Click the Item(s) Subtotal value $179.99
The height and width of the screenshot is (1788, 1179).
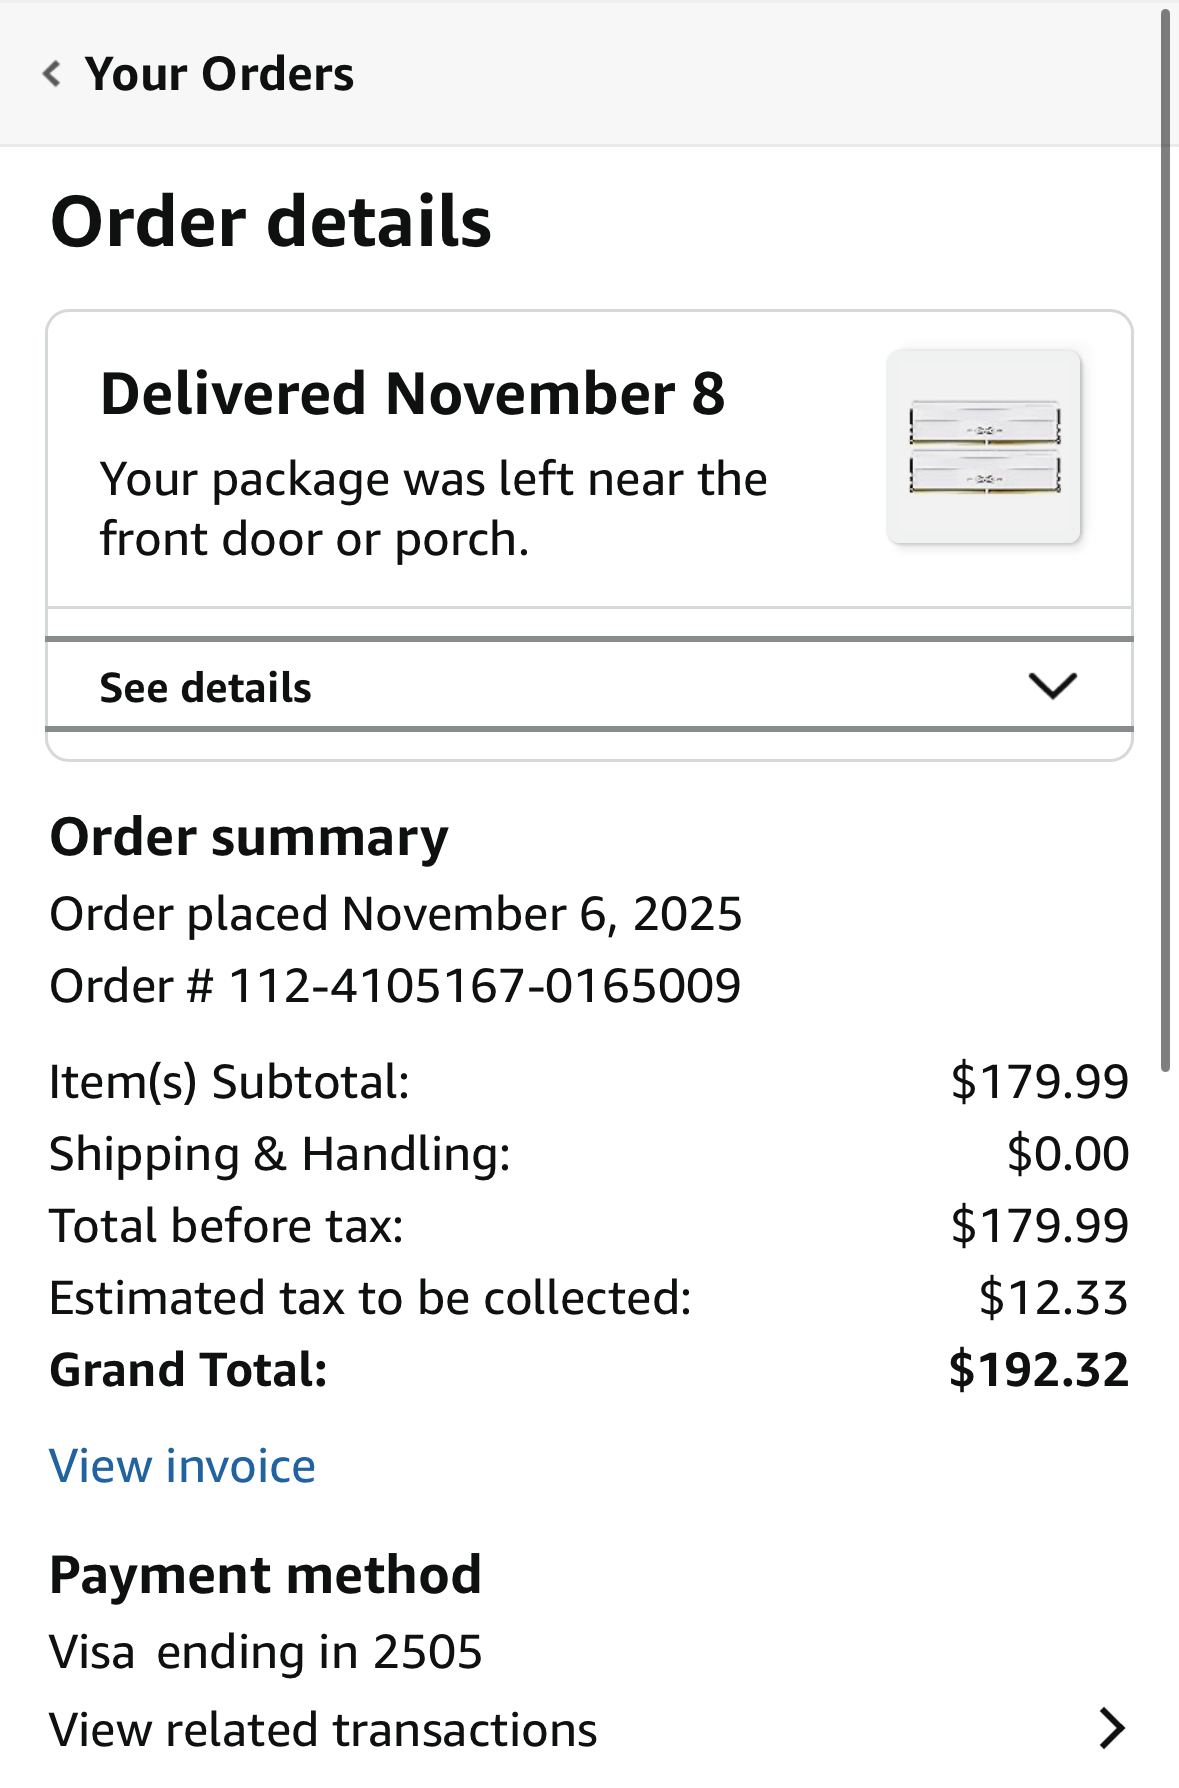[x=1039, y=1081]
